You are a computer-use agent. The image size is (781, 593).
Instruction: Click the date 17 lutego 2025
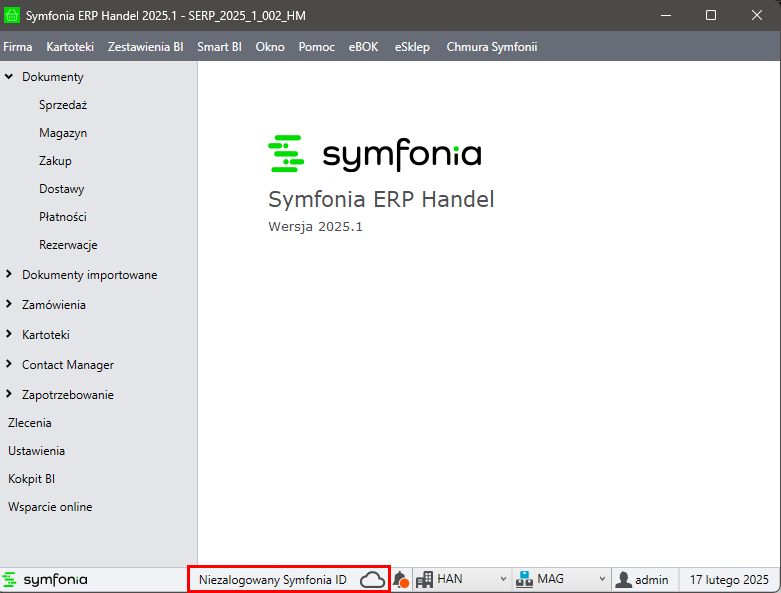(x=729, y=580)
